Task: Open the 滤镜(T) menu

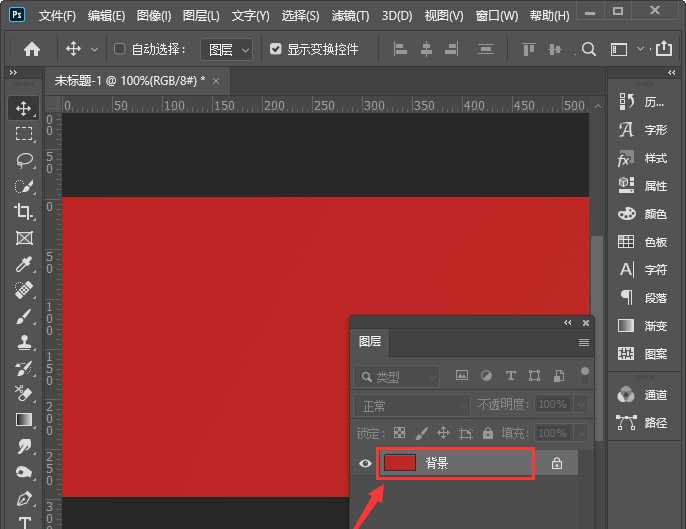Action: (x=349, y=16)
